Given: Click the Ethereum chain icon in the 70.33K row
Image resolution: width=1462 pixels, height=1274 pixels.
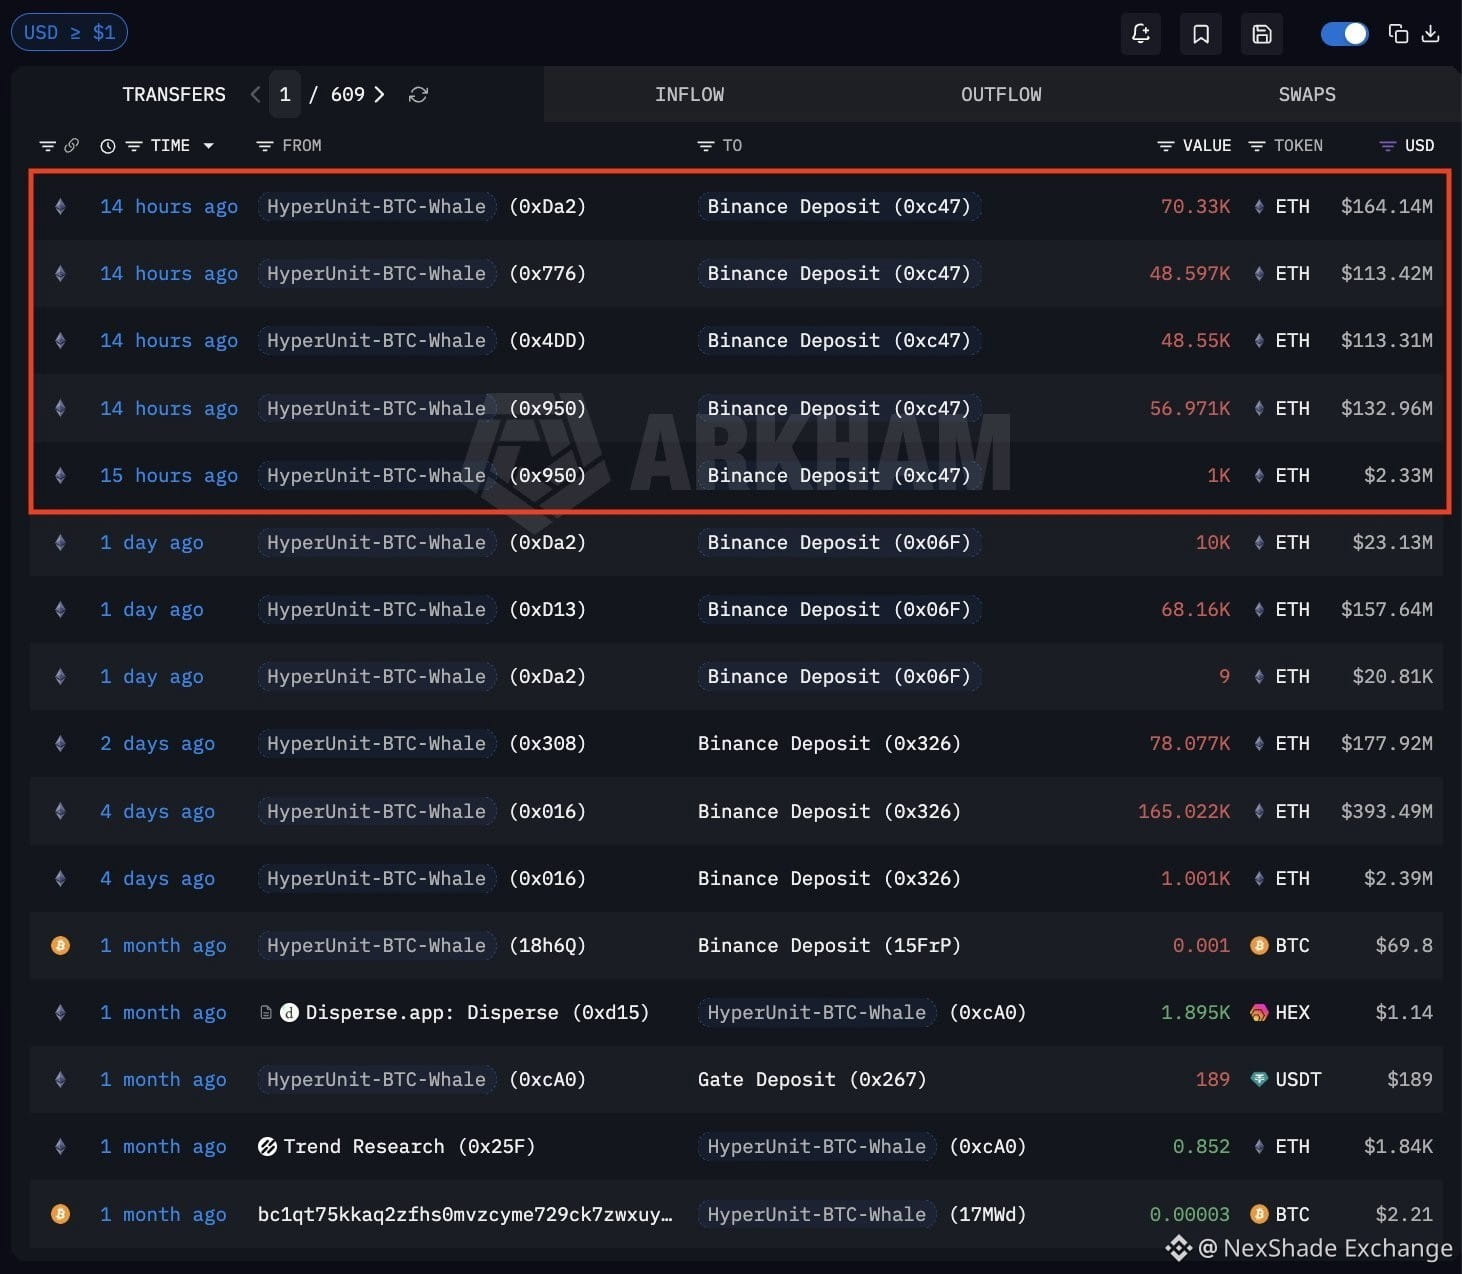Looking at the screenshot, I should pos(60,206).
